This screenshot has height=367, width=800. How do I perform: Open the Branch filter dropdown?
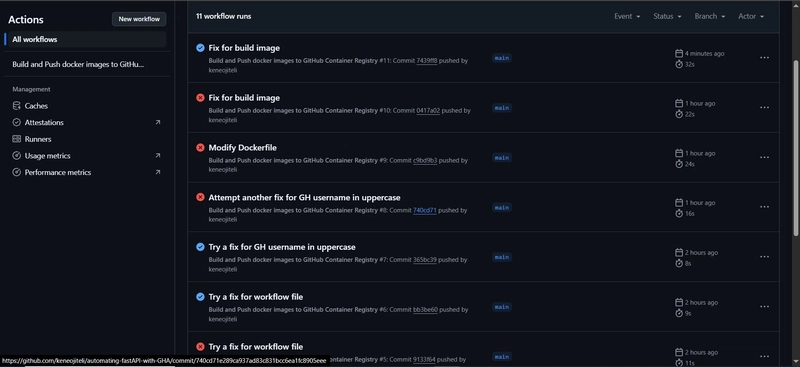710,16
